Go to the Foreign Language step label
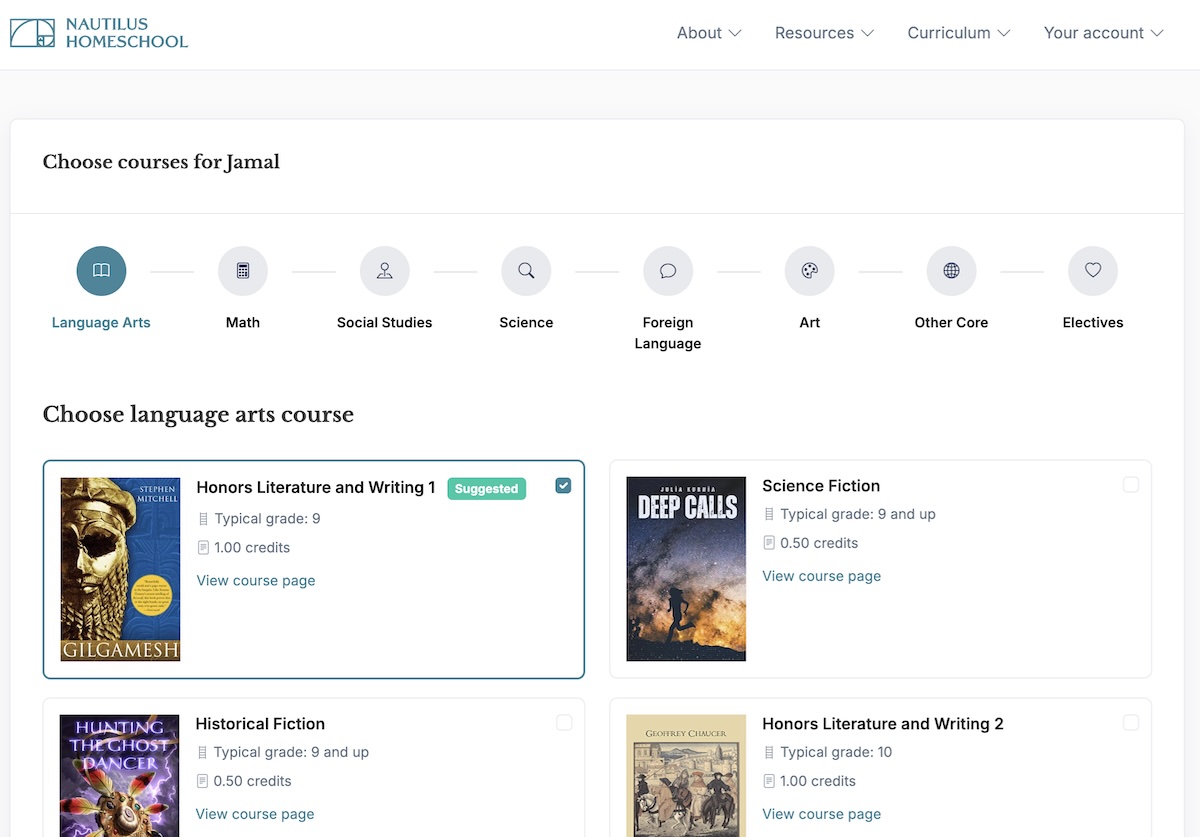Viewport: 1200px width, 837px height. (668, 333)
